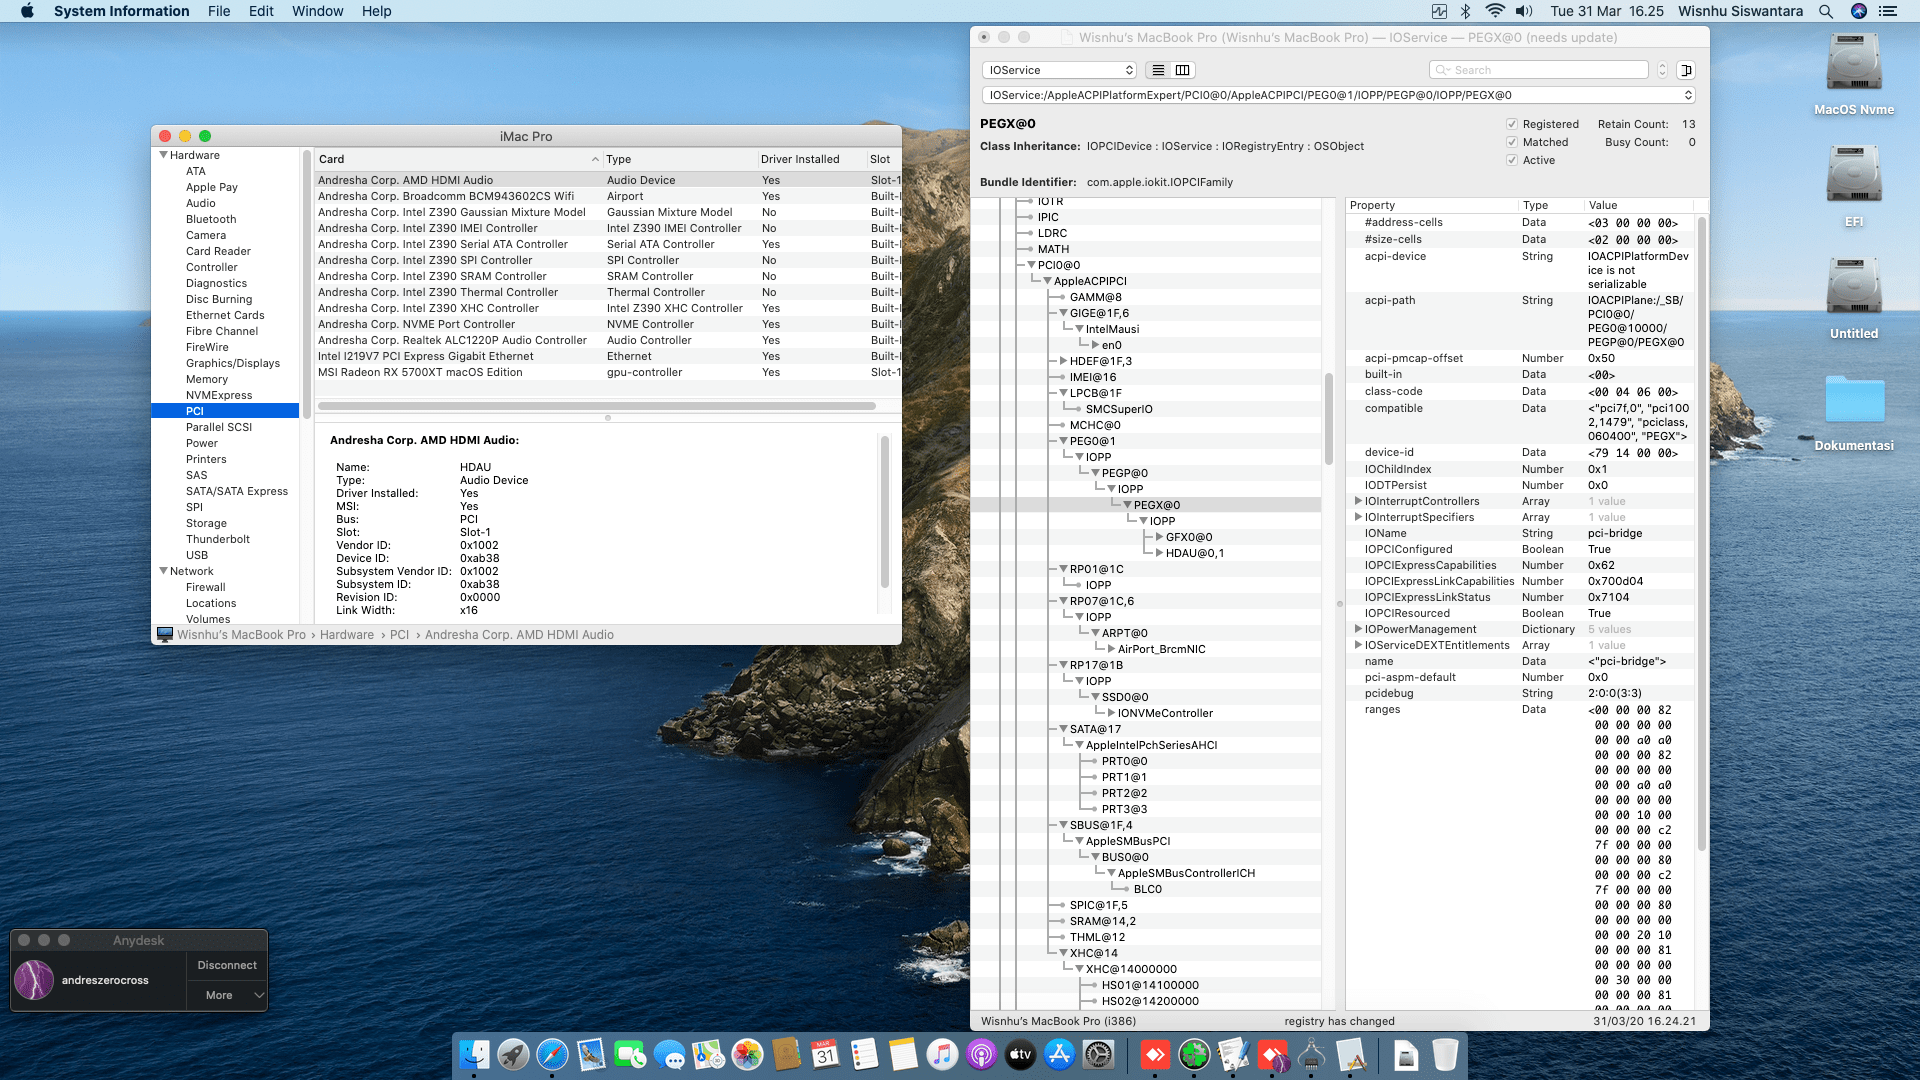Collapse the Hardware section in sidebar

click(x=163, y=155)
